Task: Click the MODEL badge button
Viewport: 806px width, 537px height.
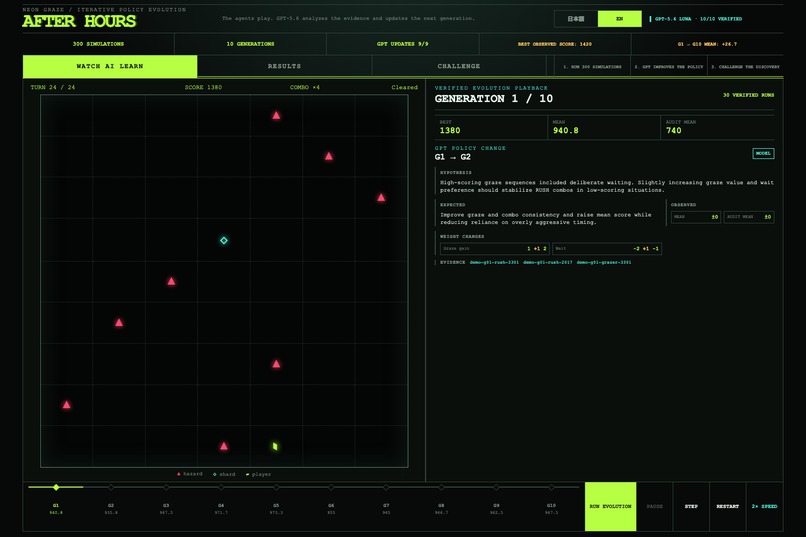Action: (x=763, y=153)
